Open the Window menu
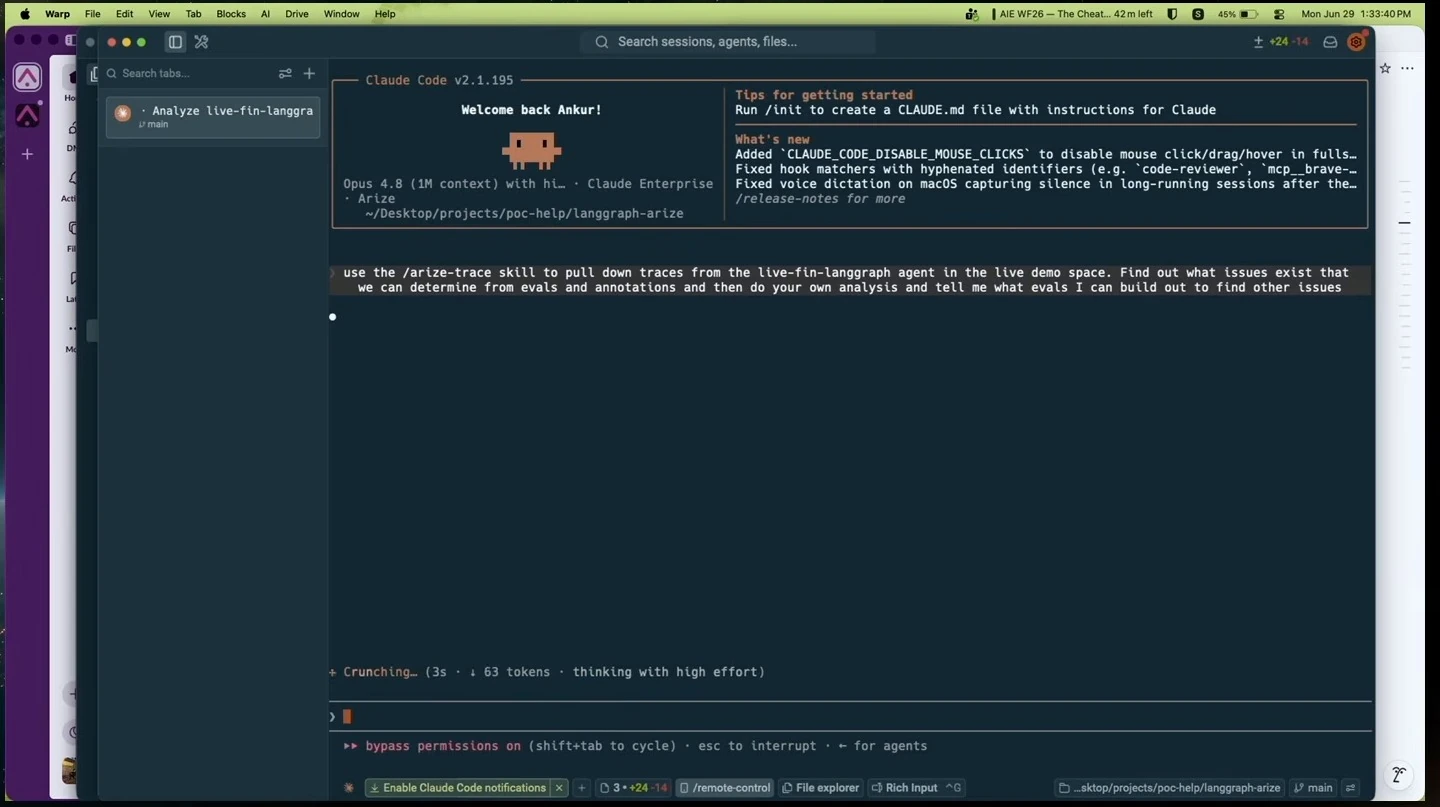The image size is (1440, 807). coord(341,14)
